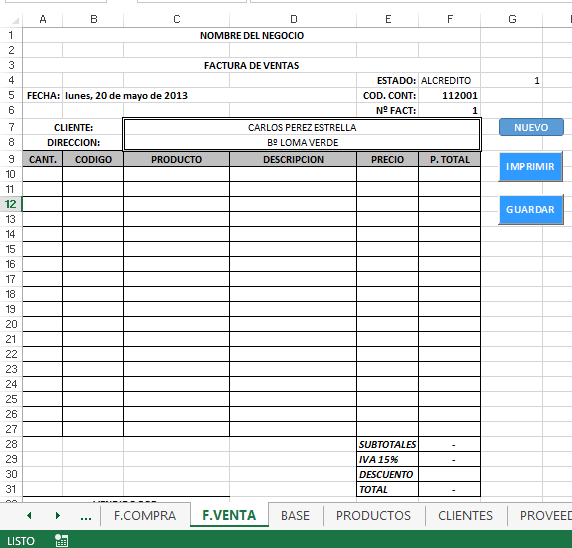Select column A header
Screen dimensions: 572x548
(43, 19)
